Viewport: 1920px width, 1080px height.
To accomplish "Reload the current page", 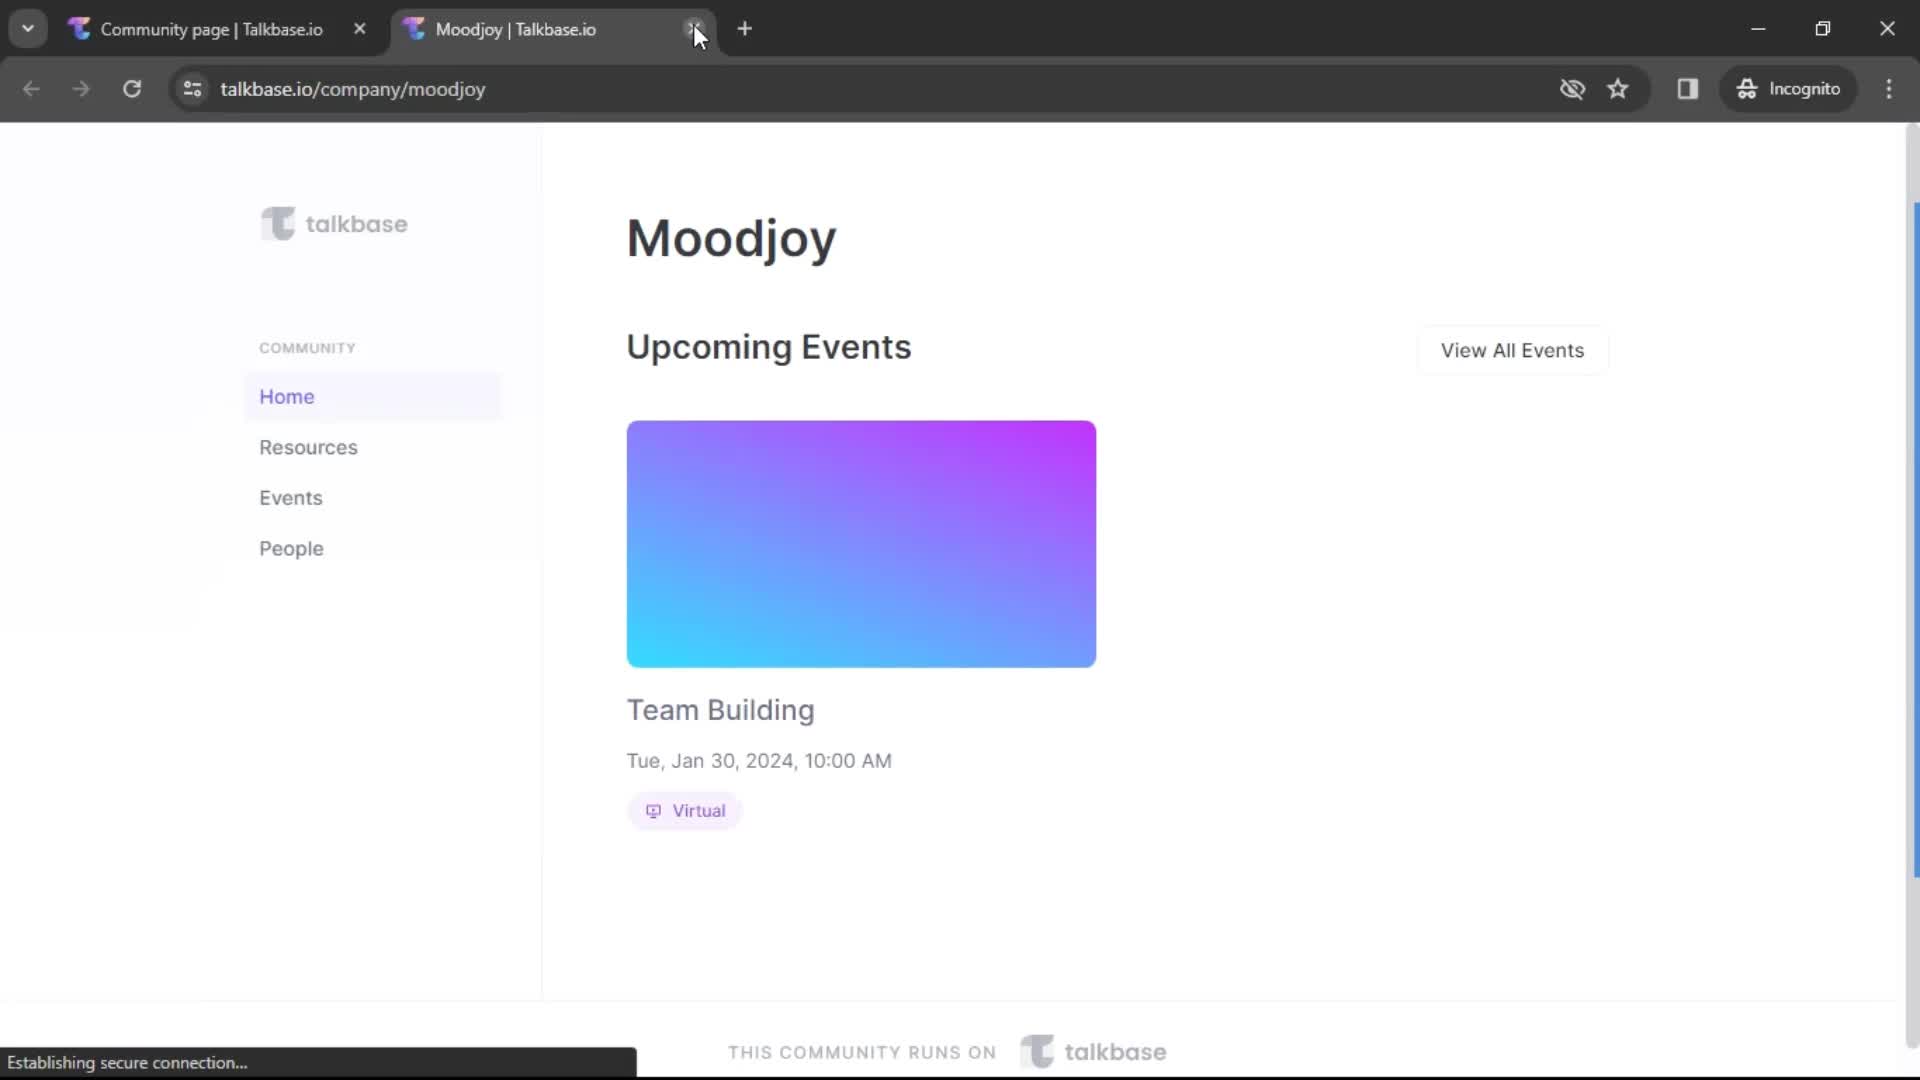I will [x=131, y=89].
